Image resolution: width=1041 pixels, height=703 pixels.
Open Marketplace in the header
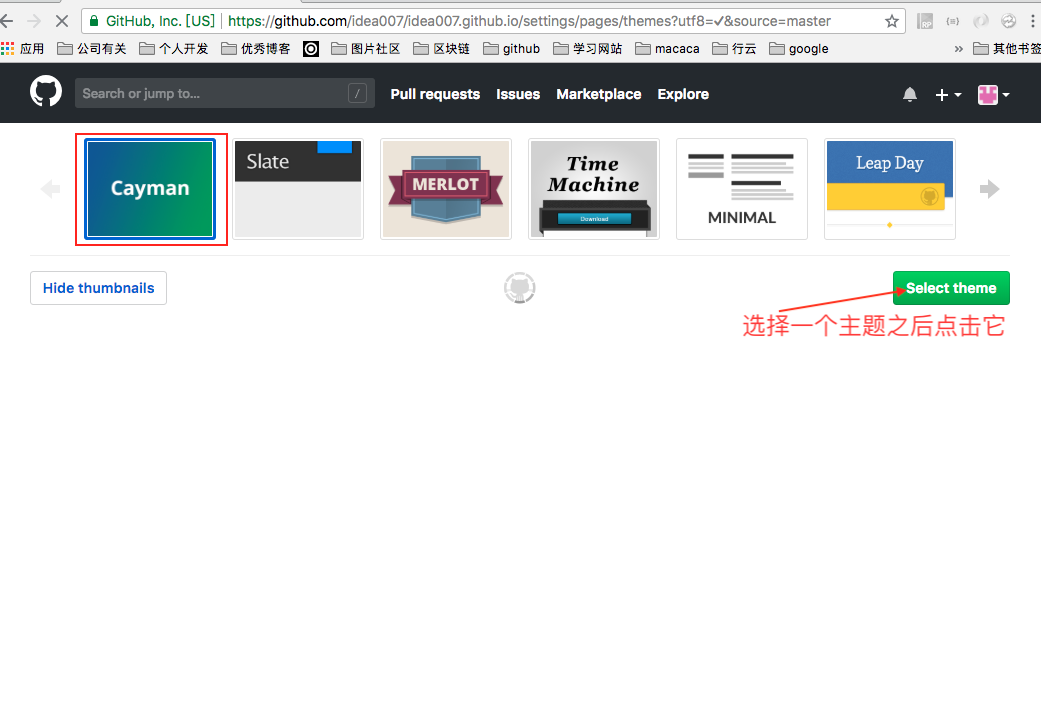(x=599, y=94)
